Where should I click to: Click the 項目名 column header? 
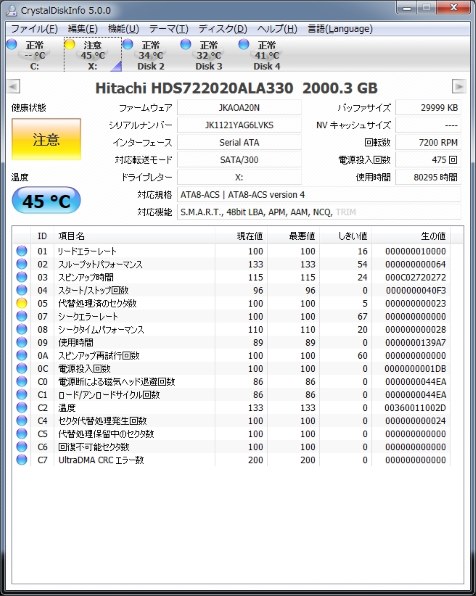(x=135, y=236)
